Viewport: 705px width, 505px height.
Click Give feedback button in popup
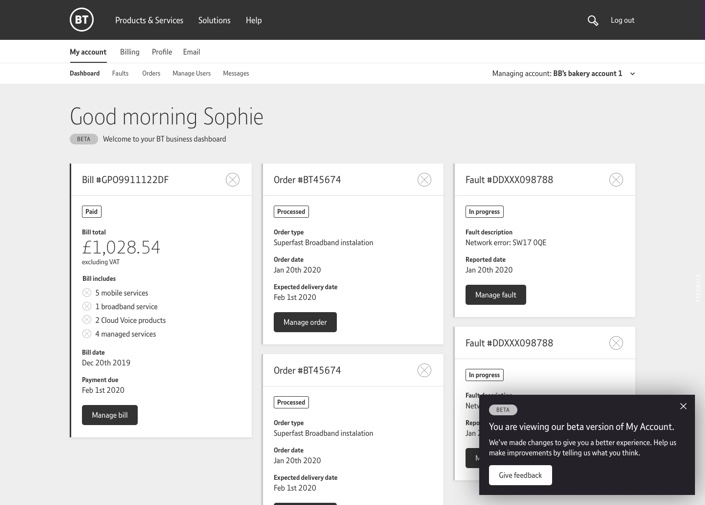pyautogui.click(x=520, y=475)
